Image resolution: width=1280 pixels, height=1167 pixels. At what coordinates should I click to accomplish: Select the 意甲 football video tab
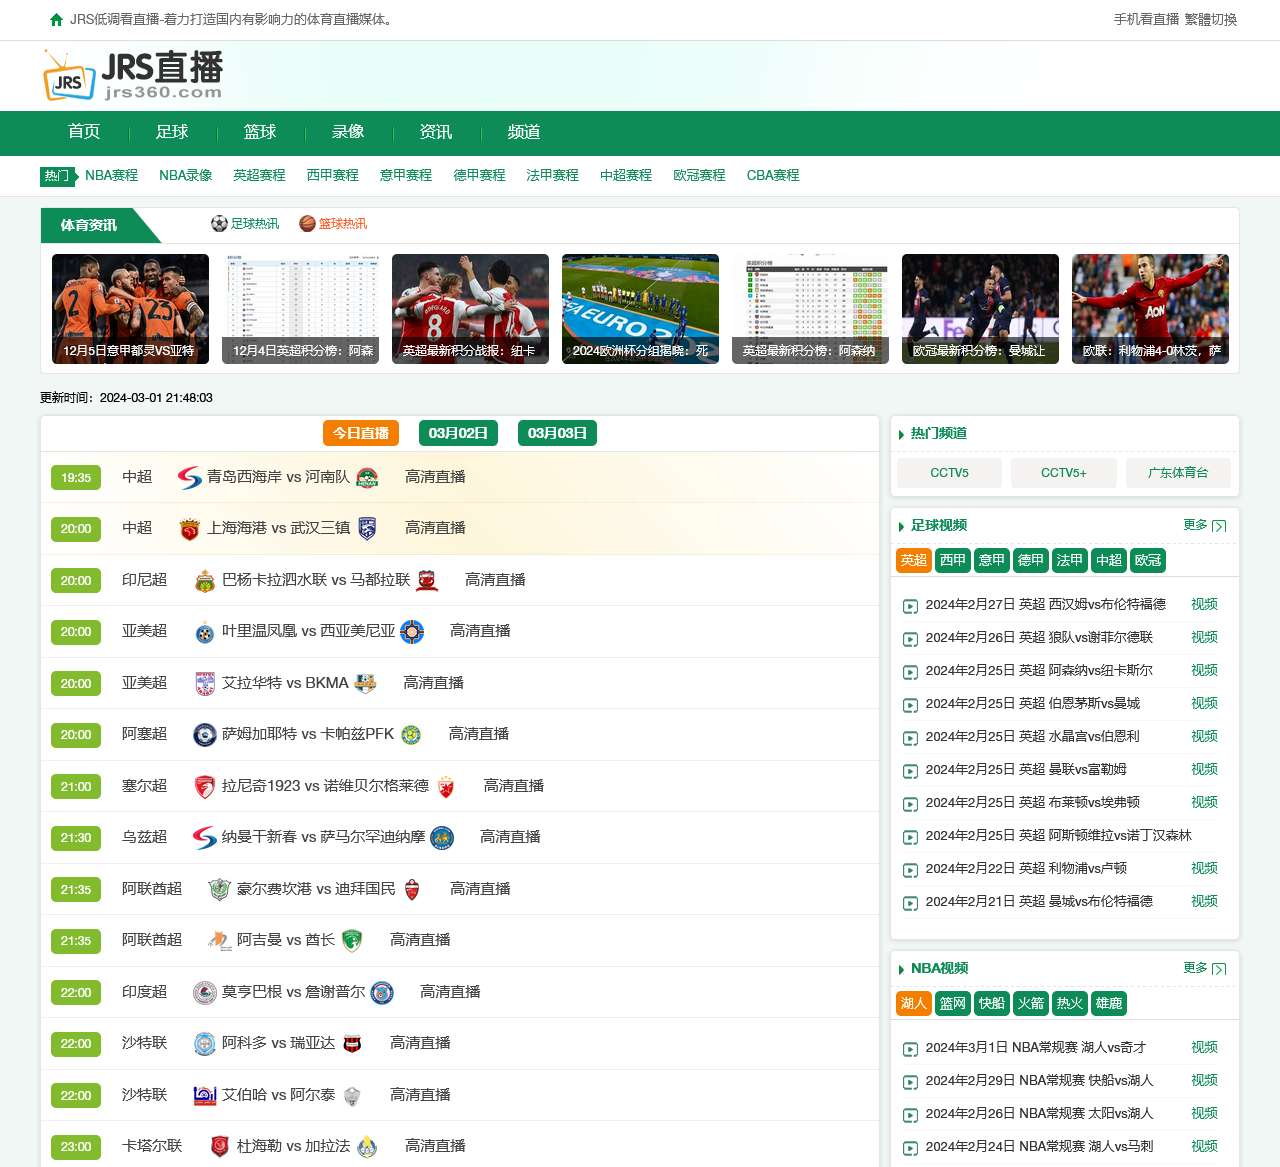click(x=992, y=560)
